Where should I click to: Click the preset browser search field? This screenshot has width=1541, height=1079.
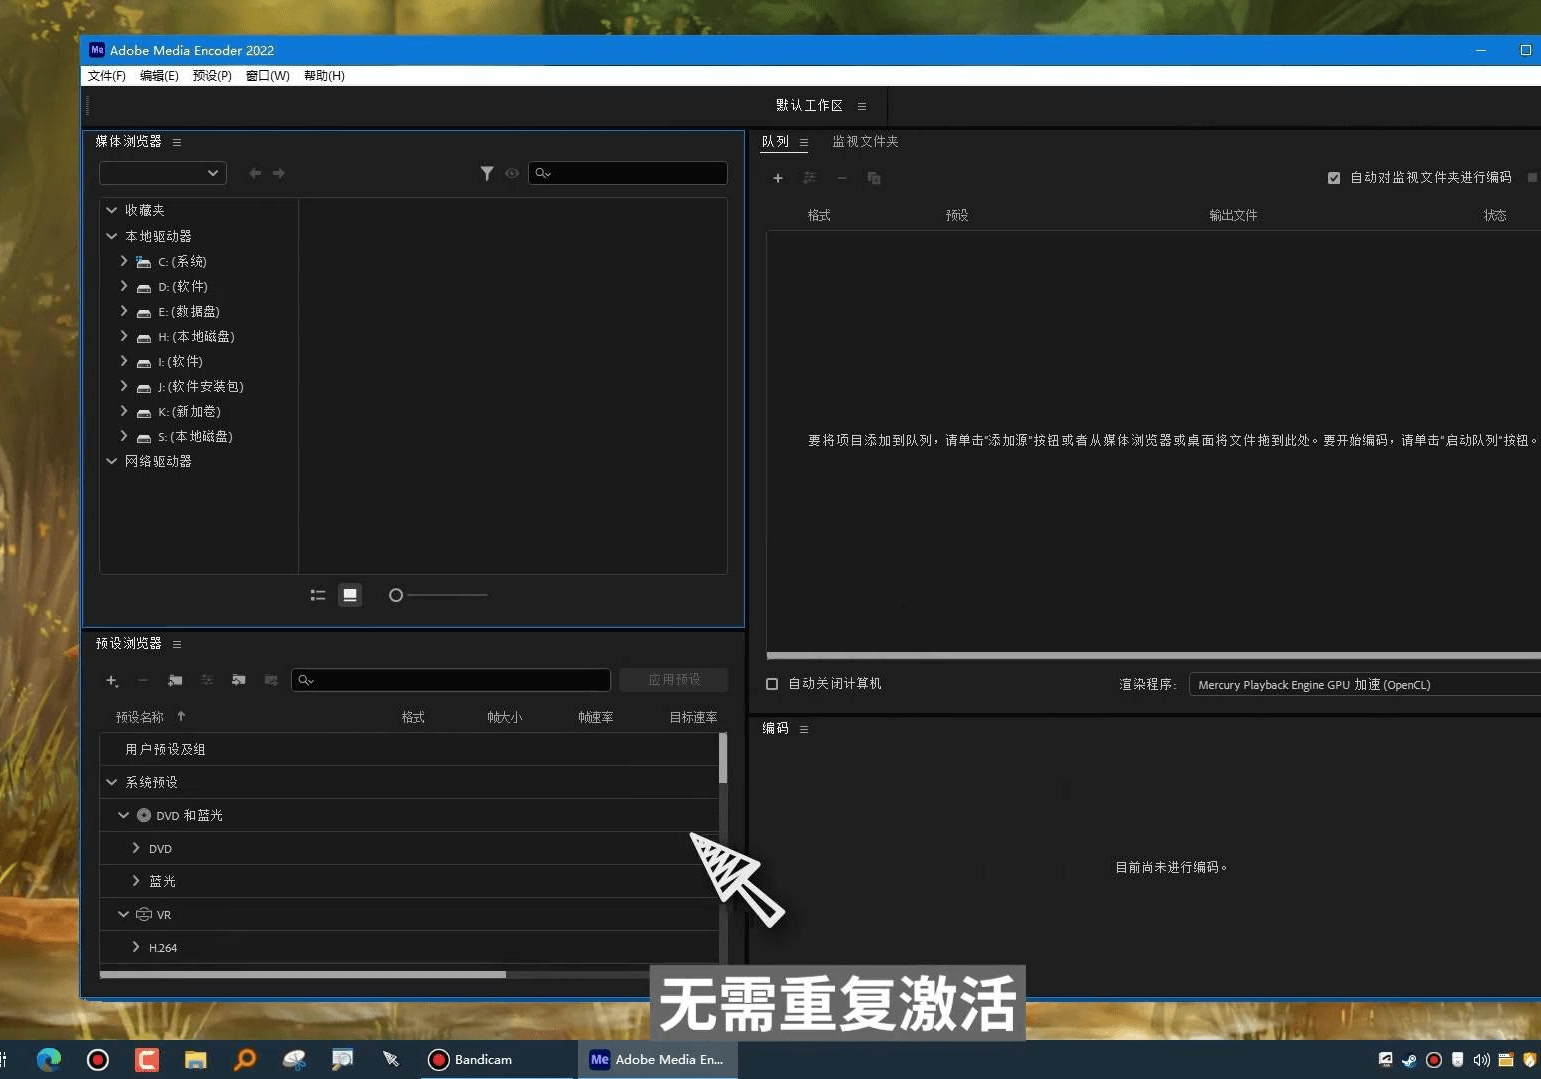[x=451, y=680]
